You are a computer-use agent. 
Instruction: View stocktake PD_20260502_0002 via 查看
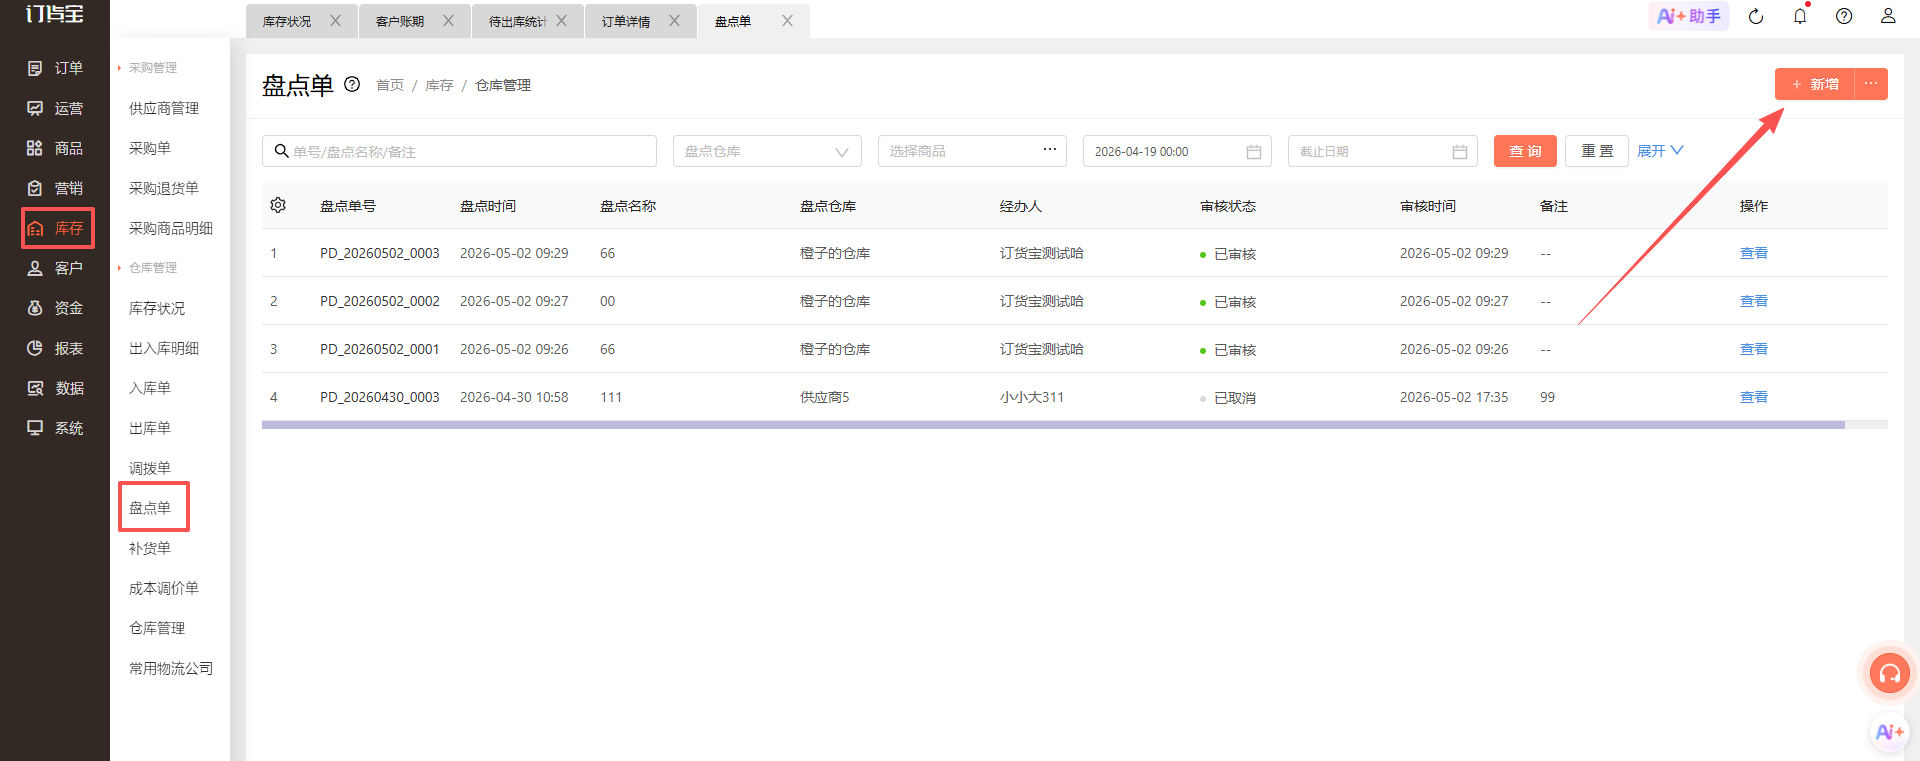click(x=1753, y=301)
